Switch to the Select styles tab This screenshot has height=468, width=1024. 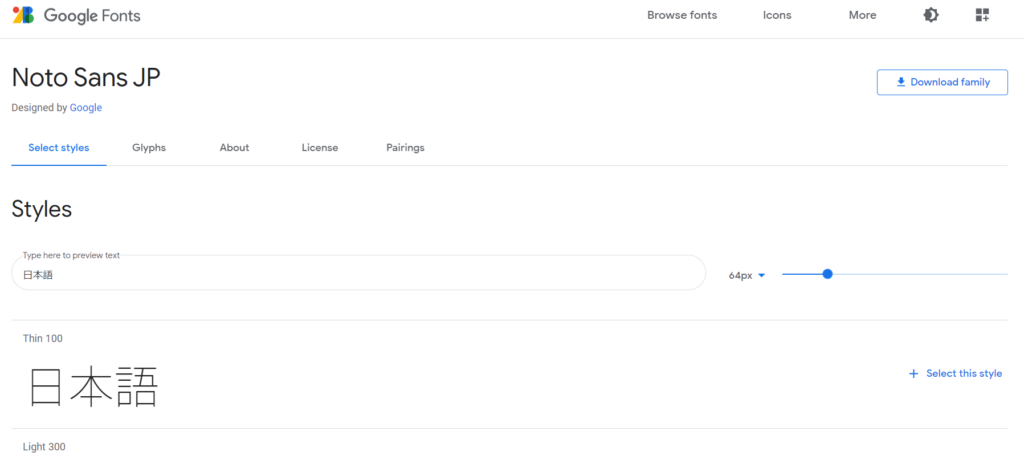point(59,148)
